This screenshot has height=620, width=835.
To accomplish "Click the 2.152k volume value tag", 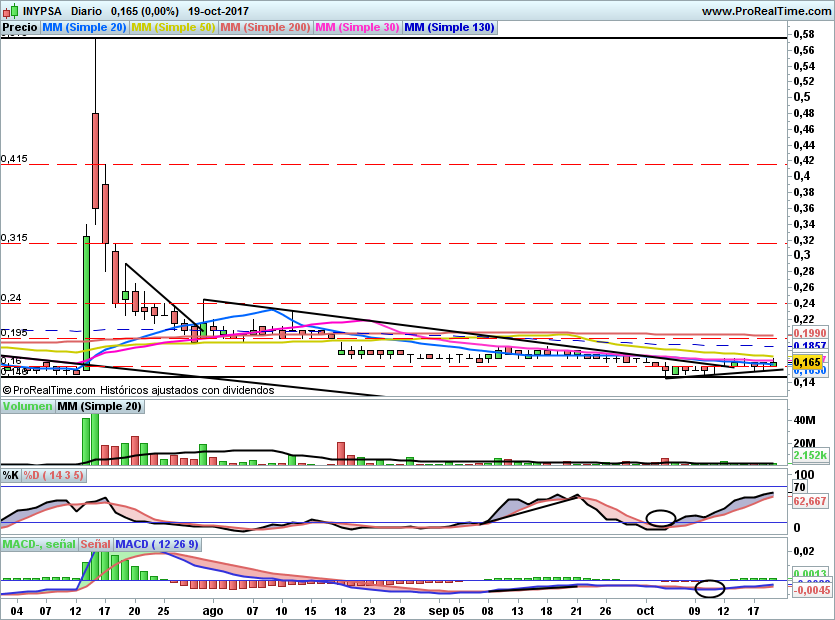I will click(x=810, y=455).
